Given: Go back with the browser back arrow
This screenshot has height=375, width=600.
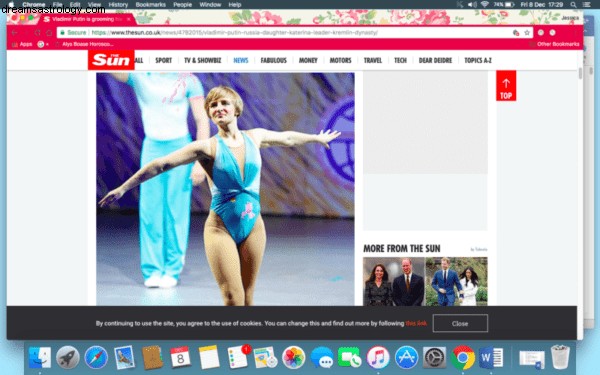Looking at the screenshot, I should [x=15, y=33].
